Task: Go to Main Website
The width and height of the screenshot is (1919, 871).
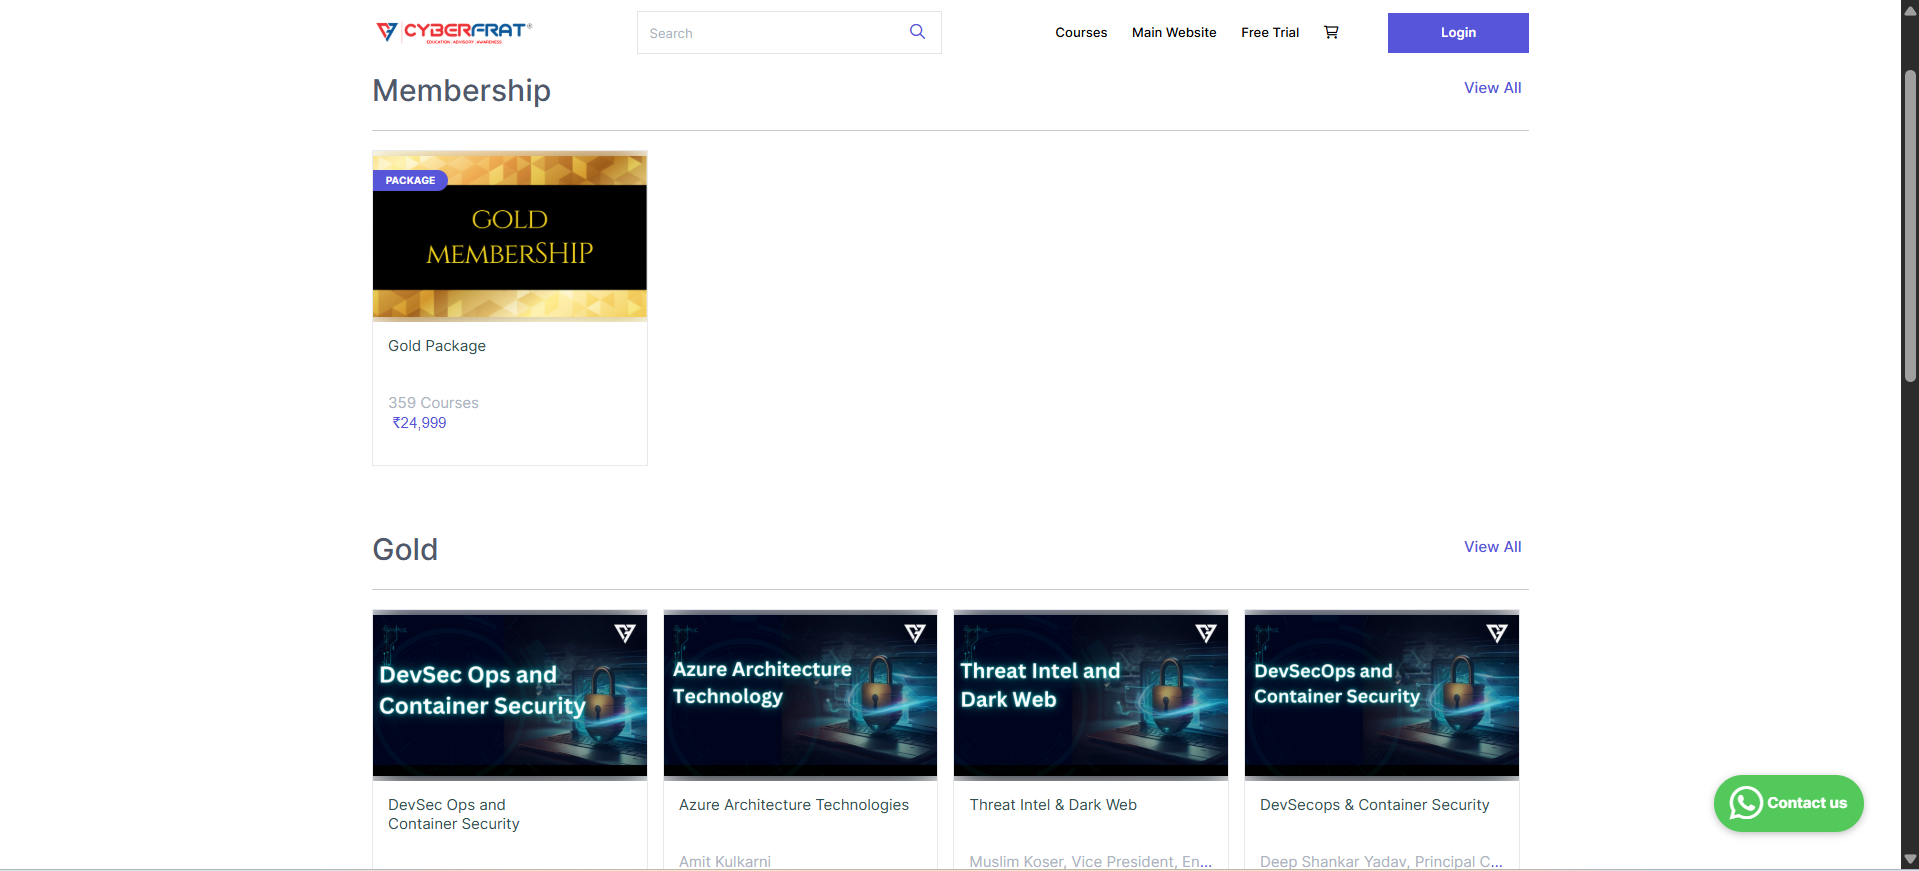Action: 1174,32
